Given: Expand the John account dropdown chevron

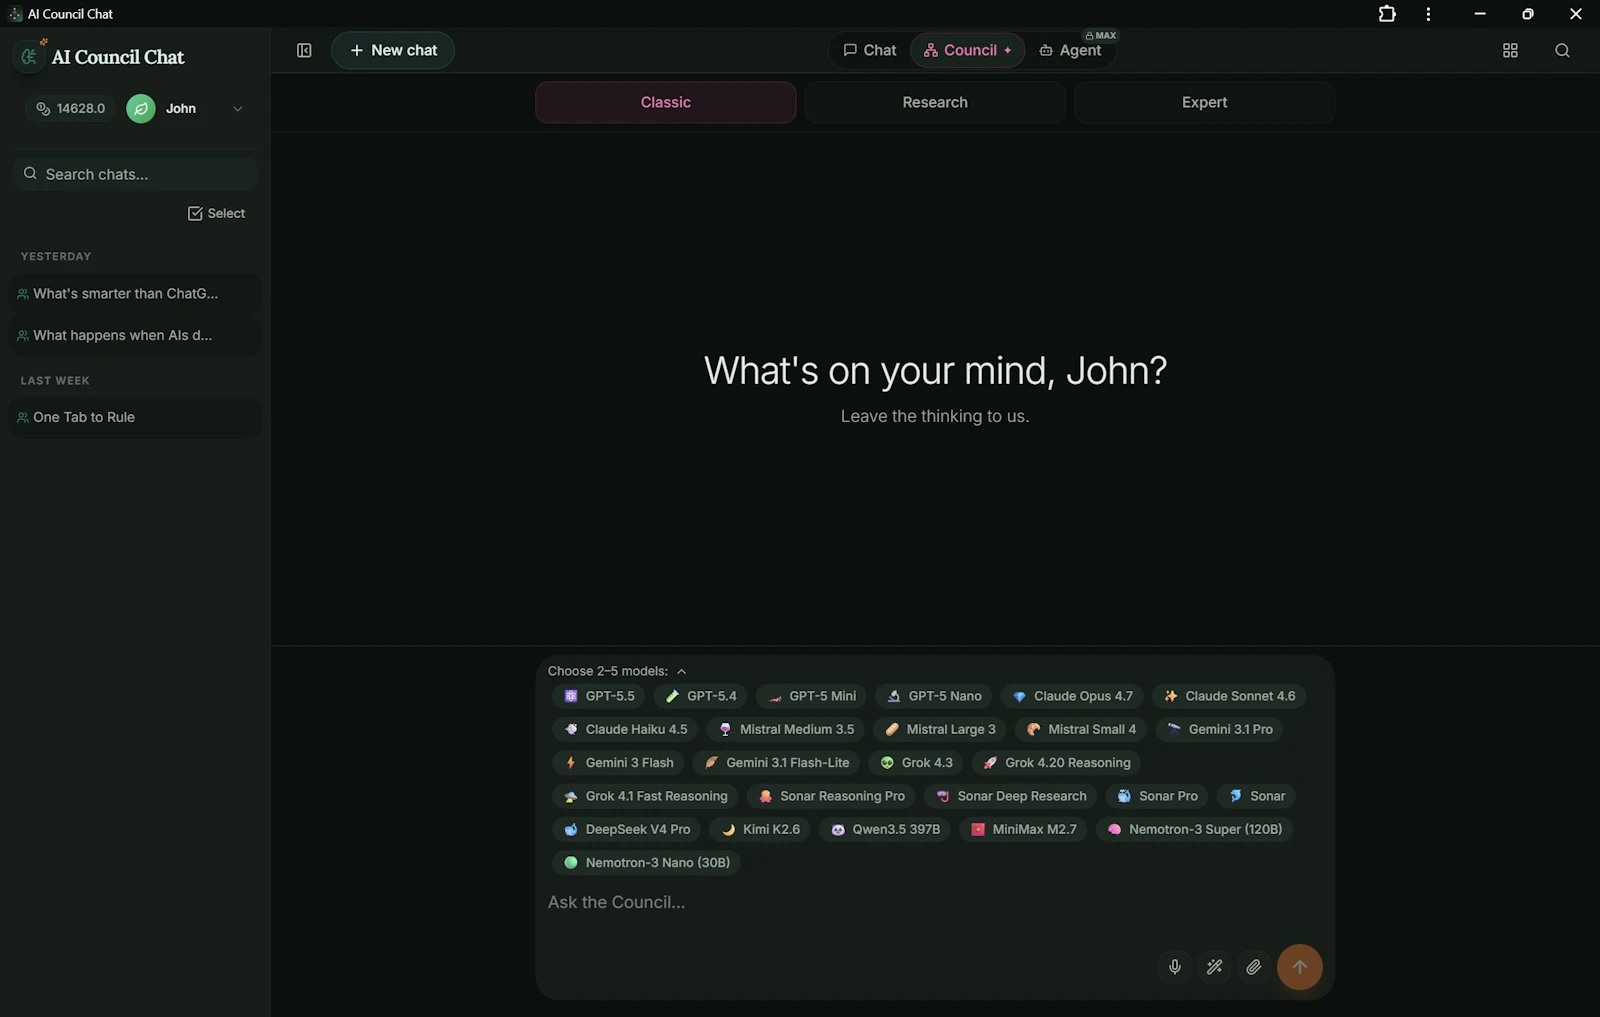Looking at the screenshot, I should point(237,109).
